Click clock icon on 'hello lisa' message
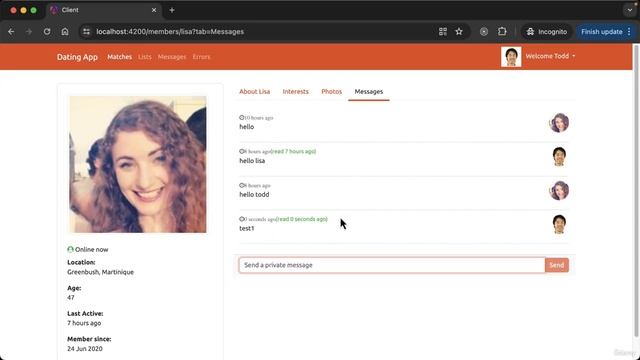This screenshot has width=640, height=360. tap(242, 151)
